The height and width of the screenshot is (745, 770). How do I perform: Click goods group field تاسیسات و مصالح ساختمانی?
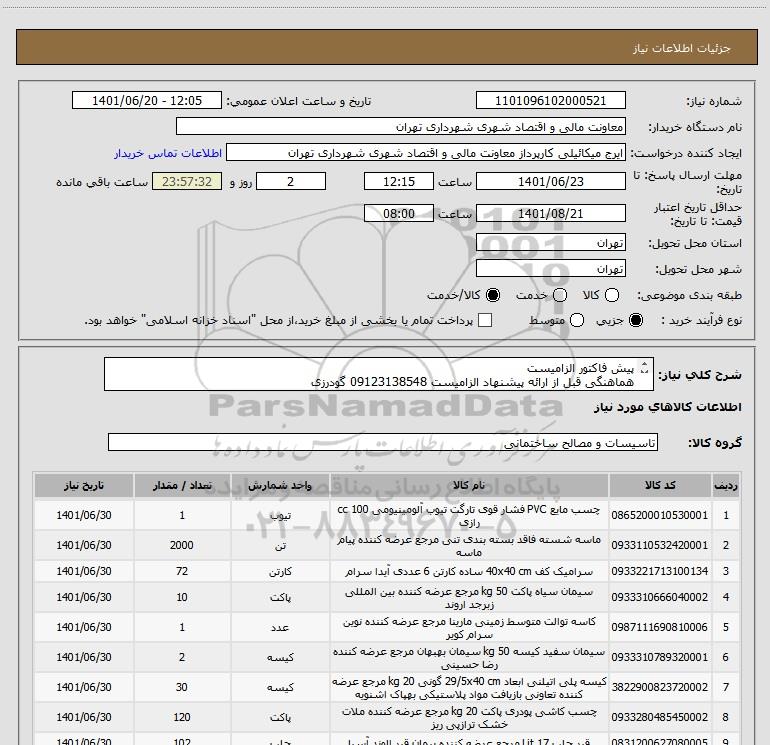(x=383, y=442)
